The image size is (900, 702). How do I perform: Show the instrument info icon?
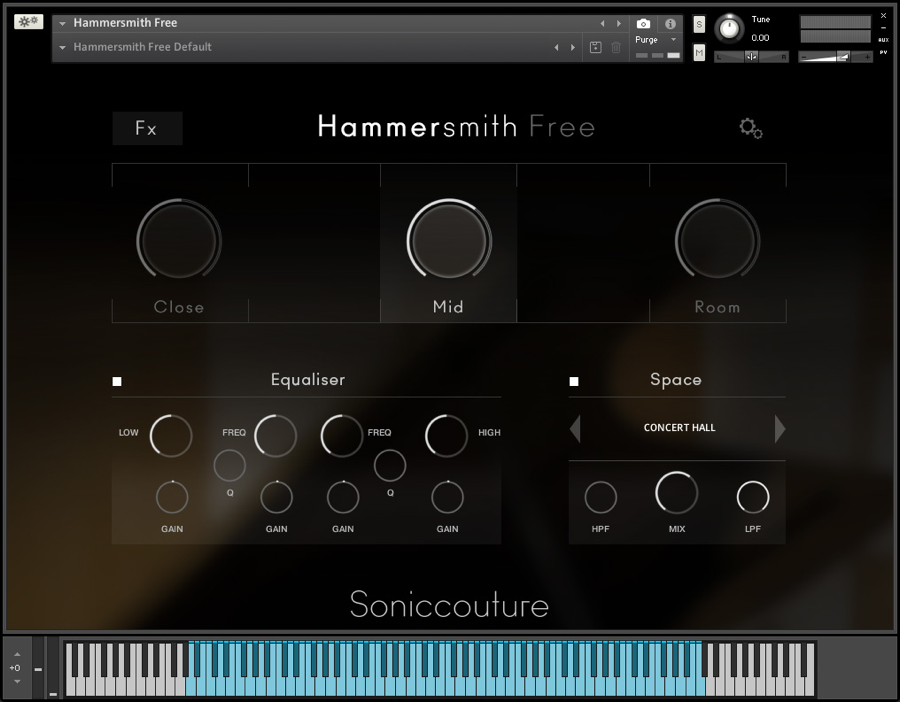670,24
